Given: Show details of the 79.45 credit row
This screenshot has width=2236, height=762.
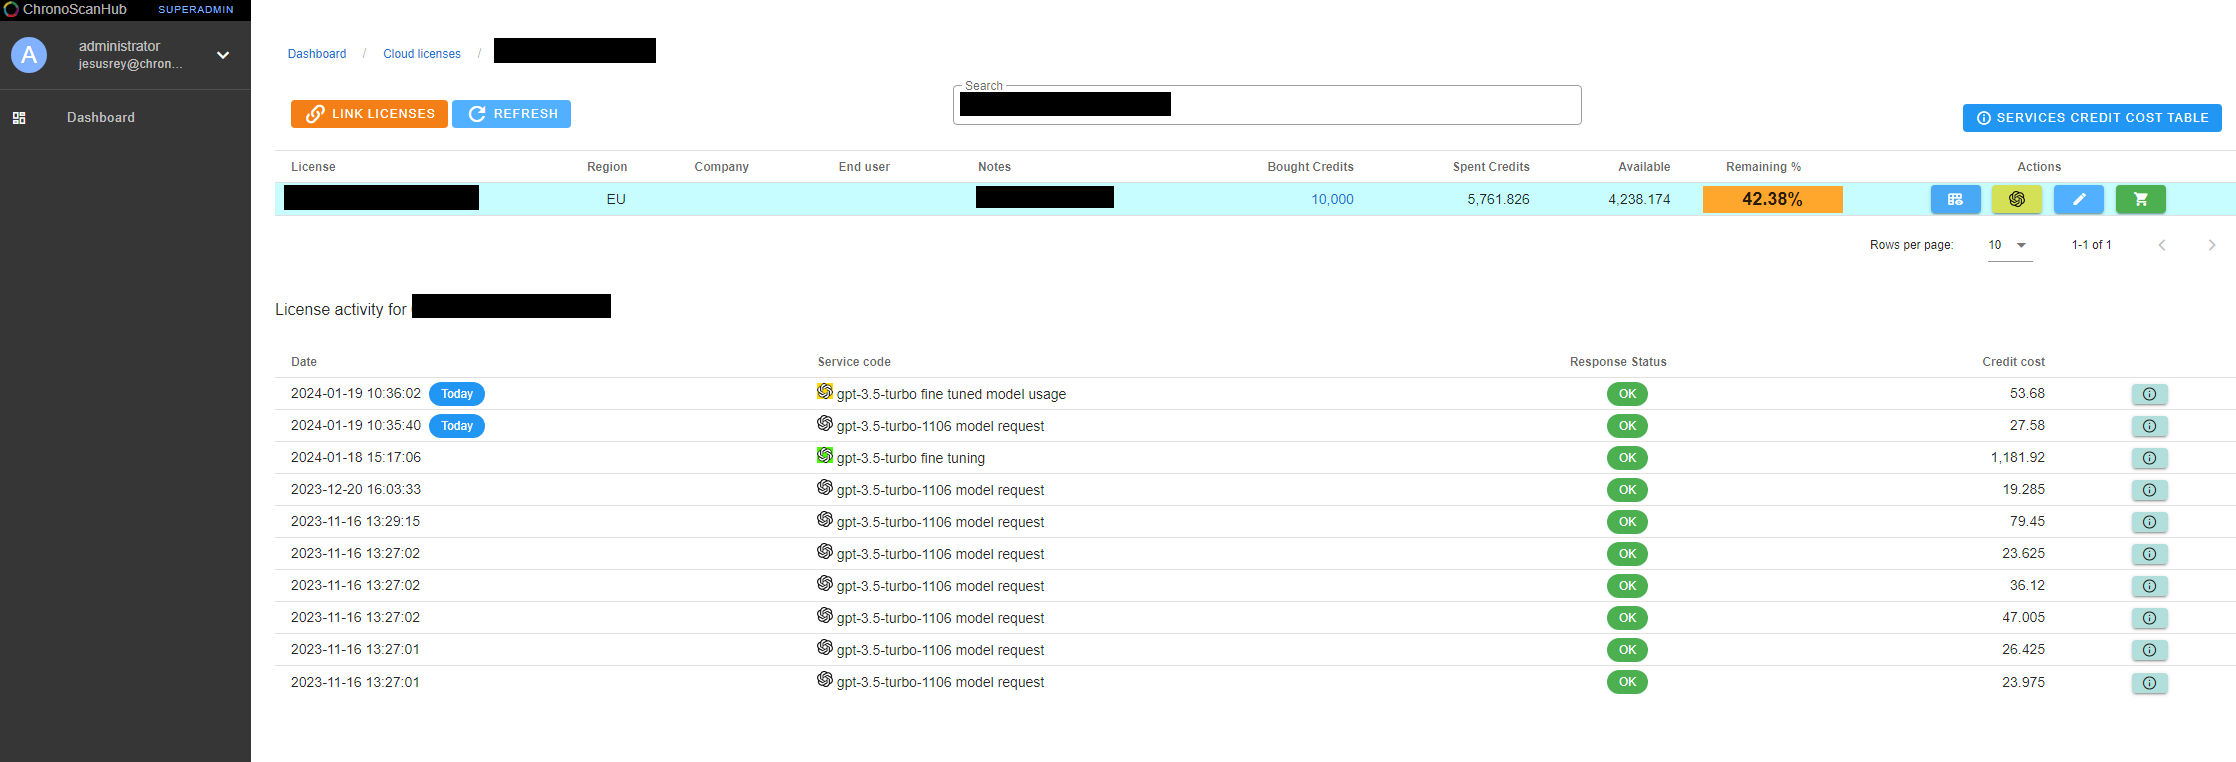Looking at the screenshot, I should [2149, 522].
